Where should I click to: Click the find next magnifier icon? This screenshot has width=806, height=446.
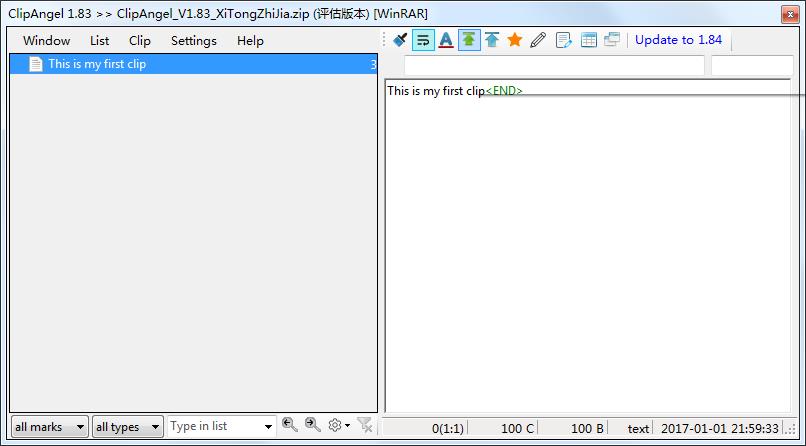pyautogui.click(x=313, y=425)
